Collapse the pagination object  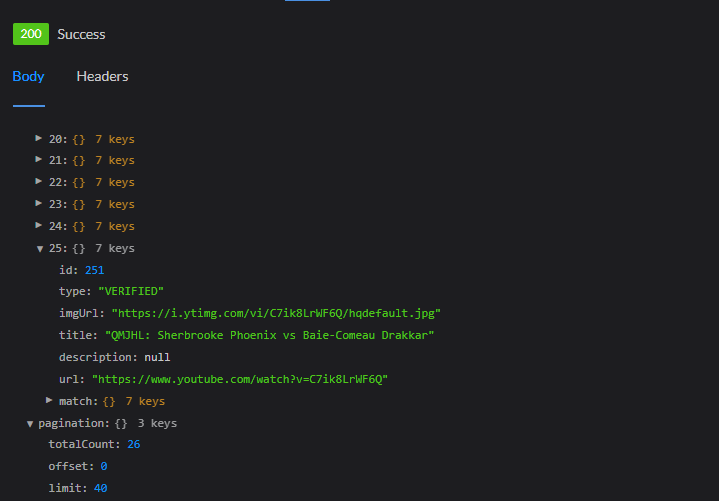pos(30,424)
